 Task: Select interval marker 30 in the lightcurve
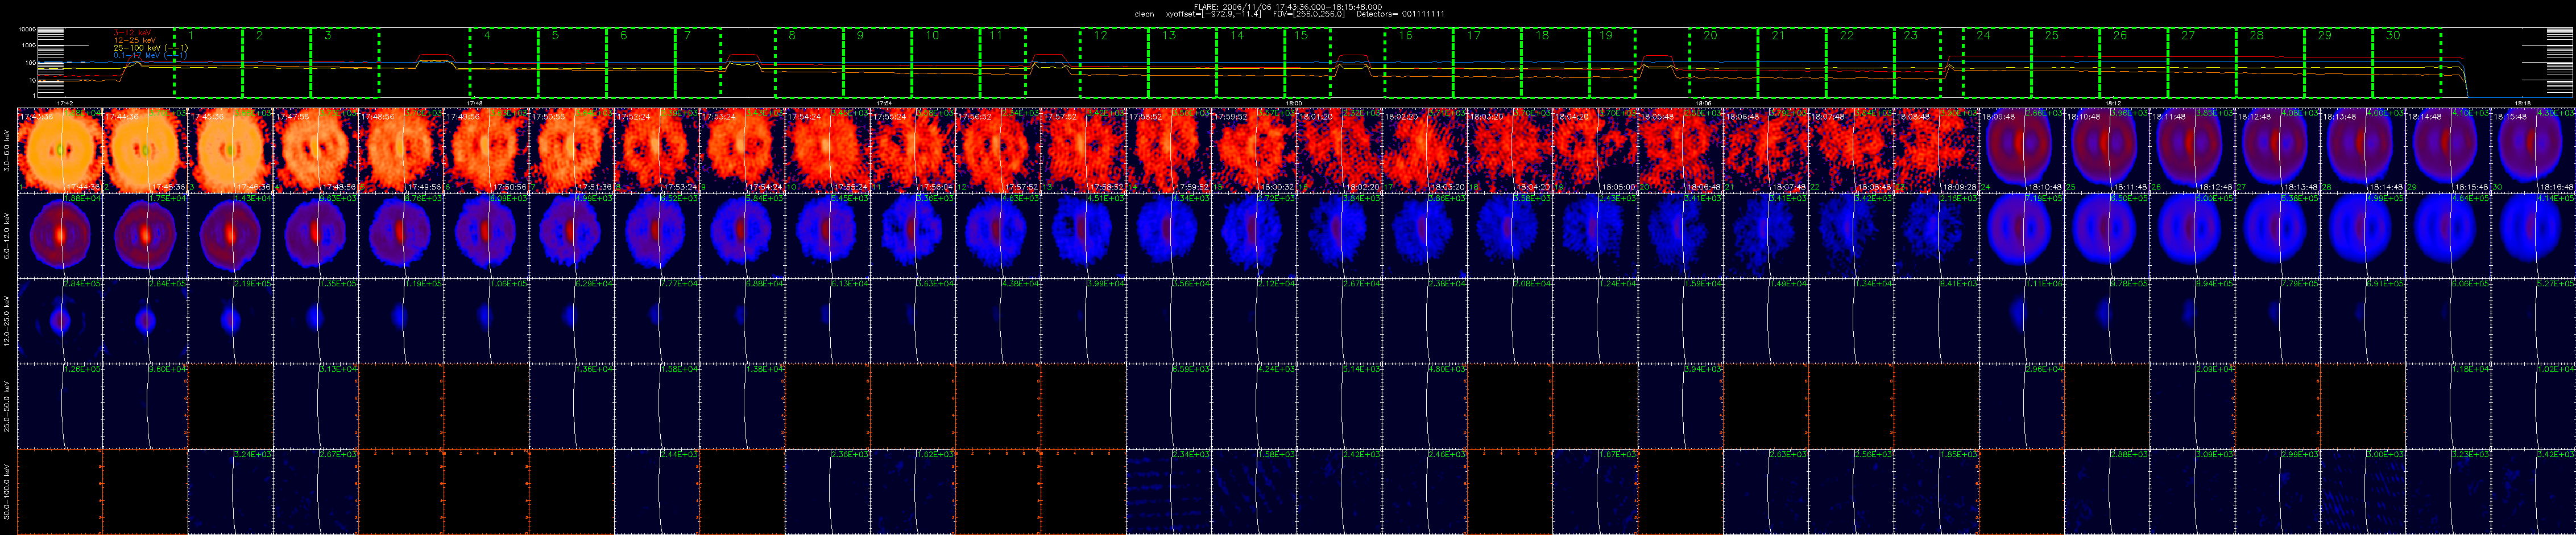coord(2393,35)
